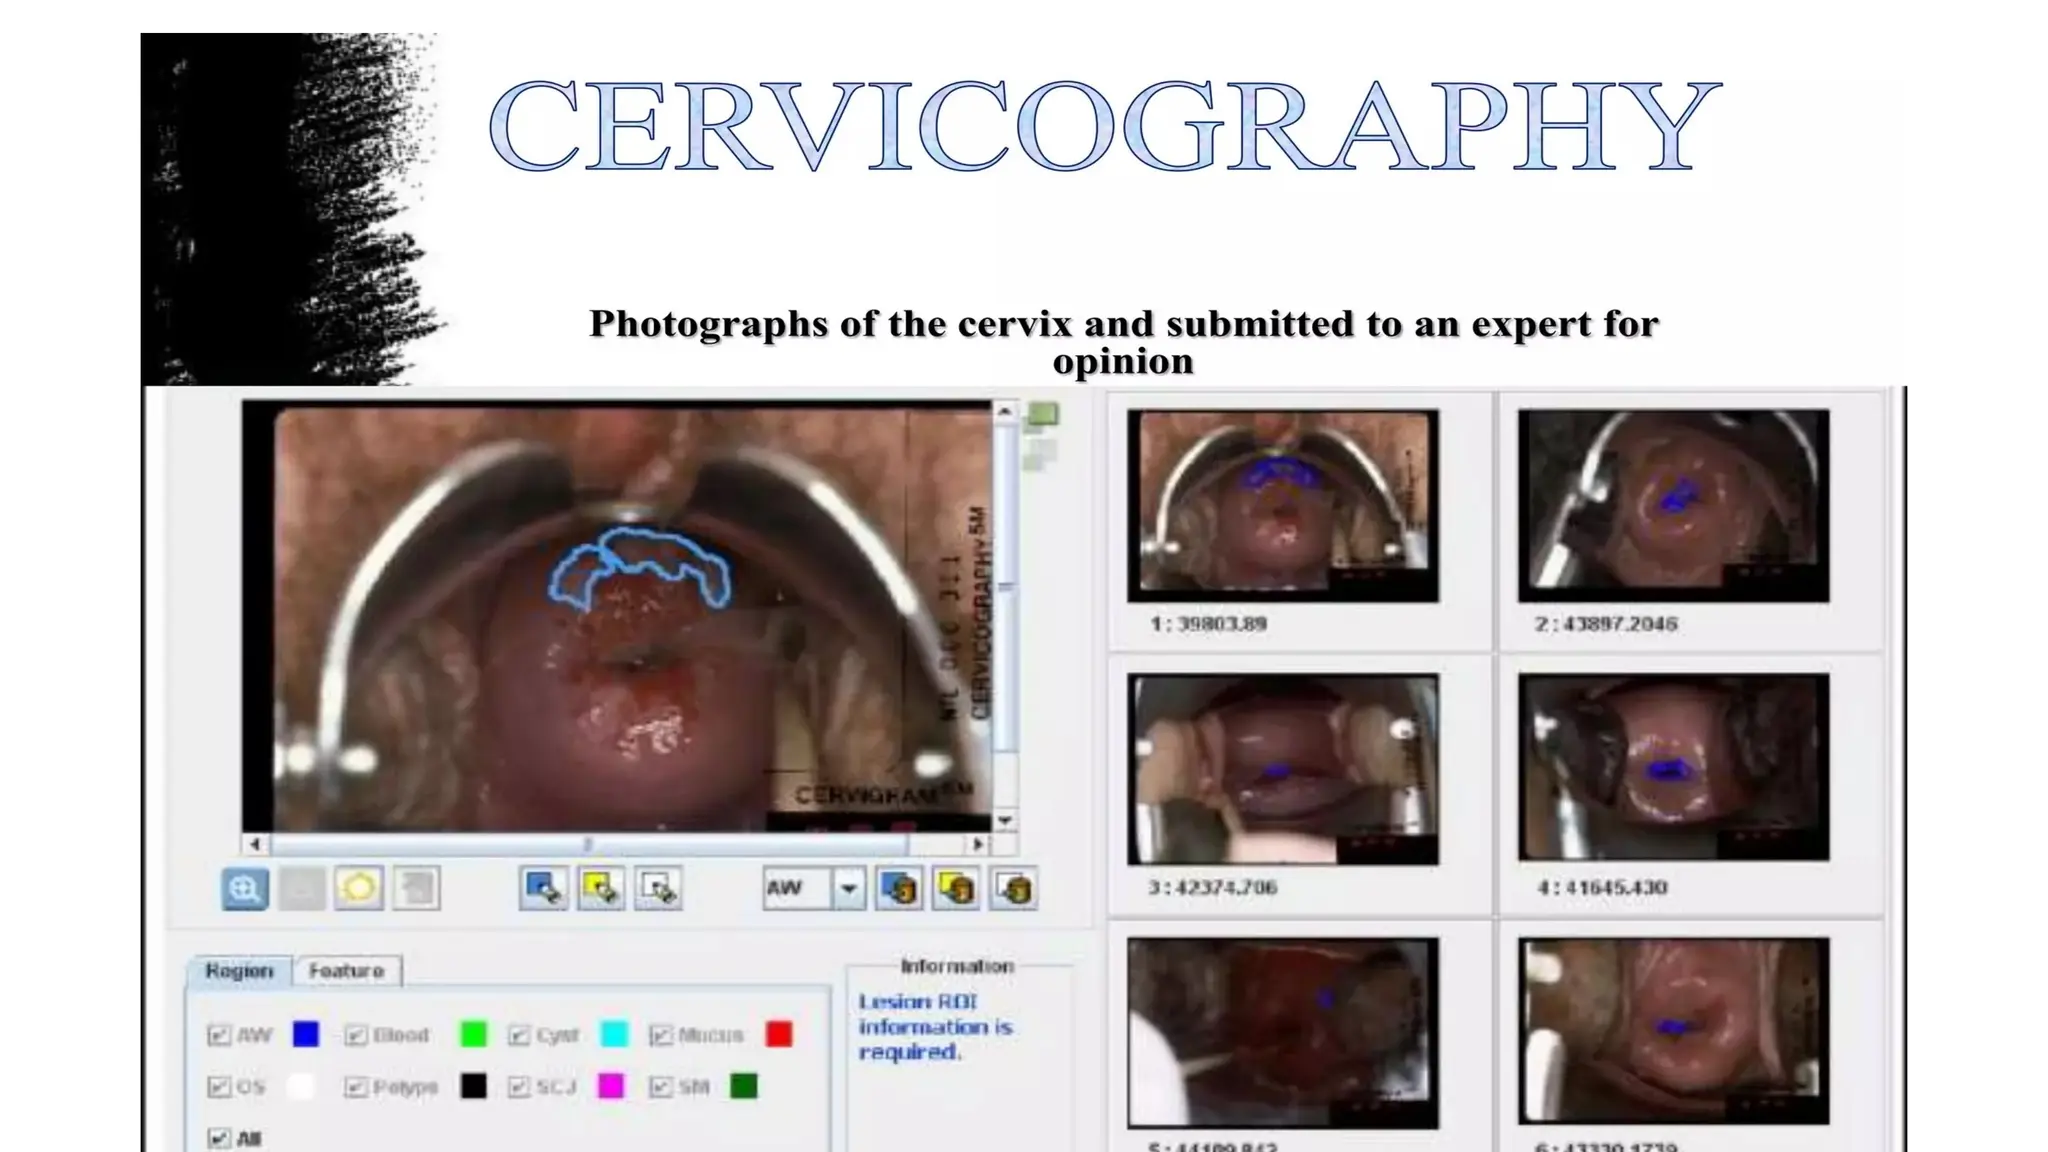Toggle the Mucus region checkbox

point(660,1035)
